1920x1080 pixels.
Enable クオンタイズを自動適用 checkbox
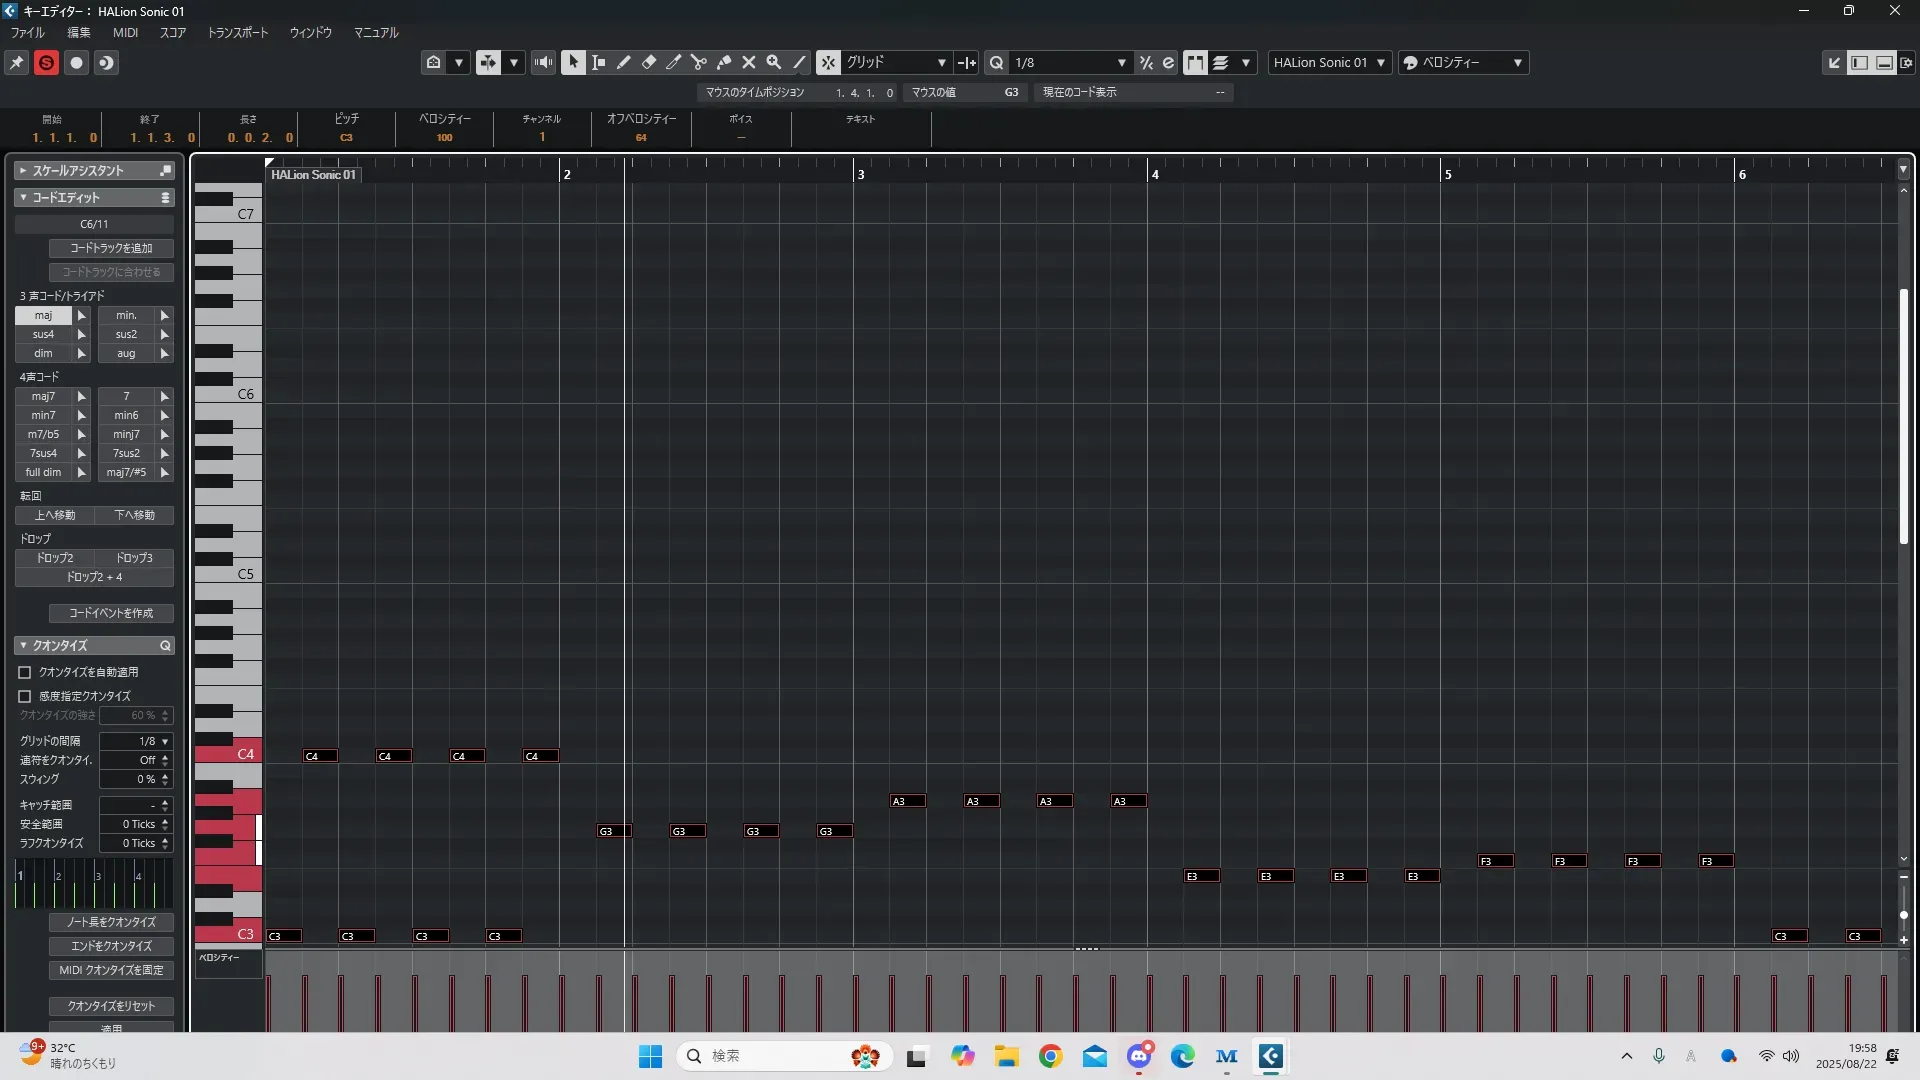tap(25, 672)
